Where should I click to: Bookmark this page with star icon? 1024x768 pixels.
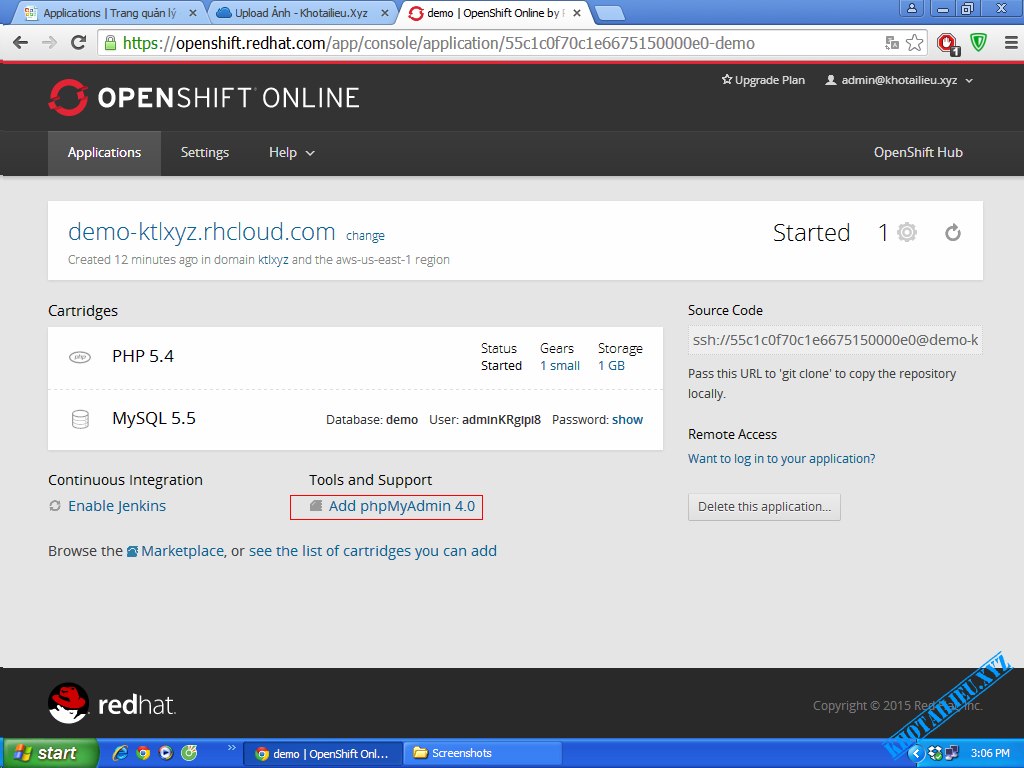pyautogui.click(x=915, y=43)
